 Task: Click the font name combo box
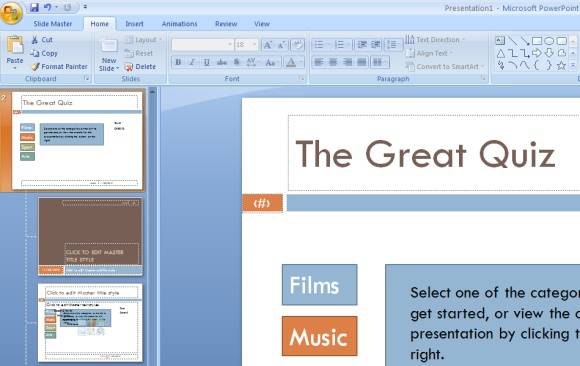pos(203,45)
